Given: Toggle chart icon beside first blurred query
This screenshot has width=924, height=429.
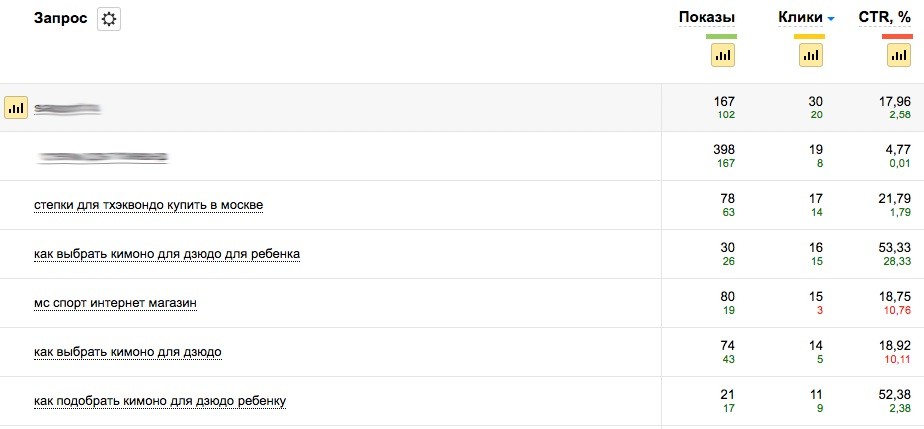Looking at the screenshot, I should coord(16,107).
